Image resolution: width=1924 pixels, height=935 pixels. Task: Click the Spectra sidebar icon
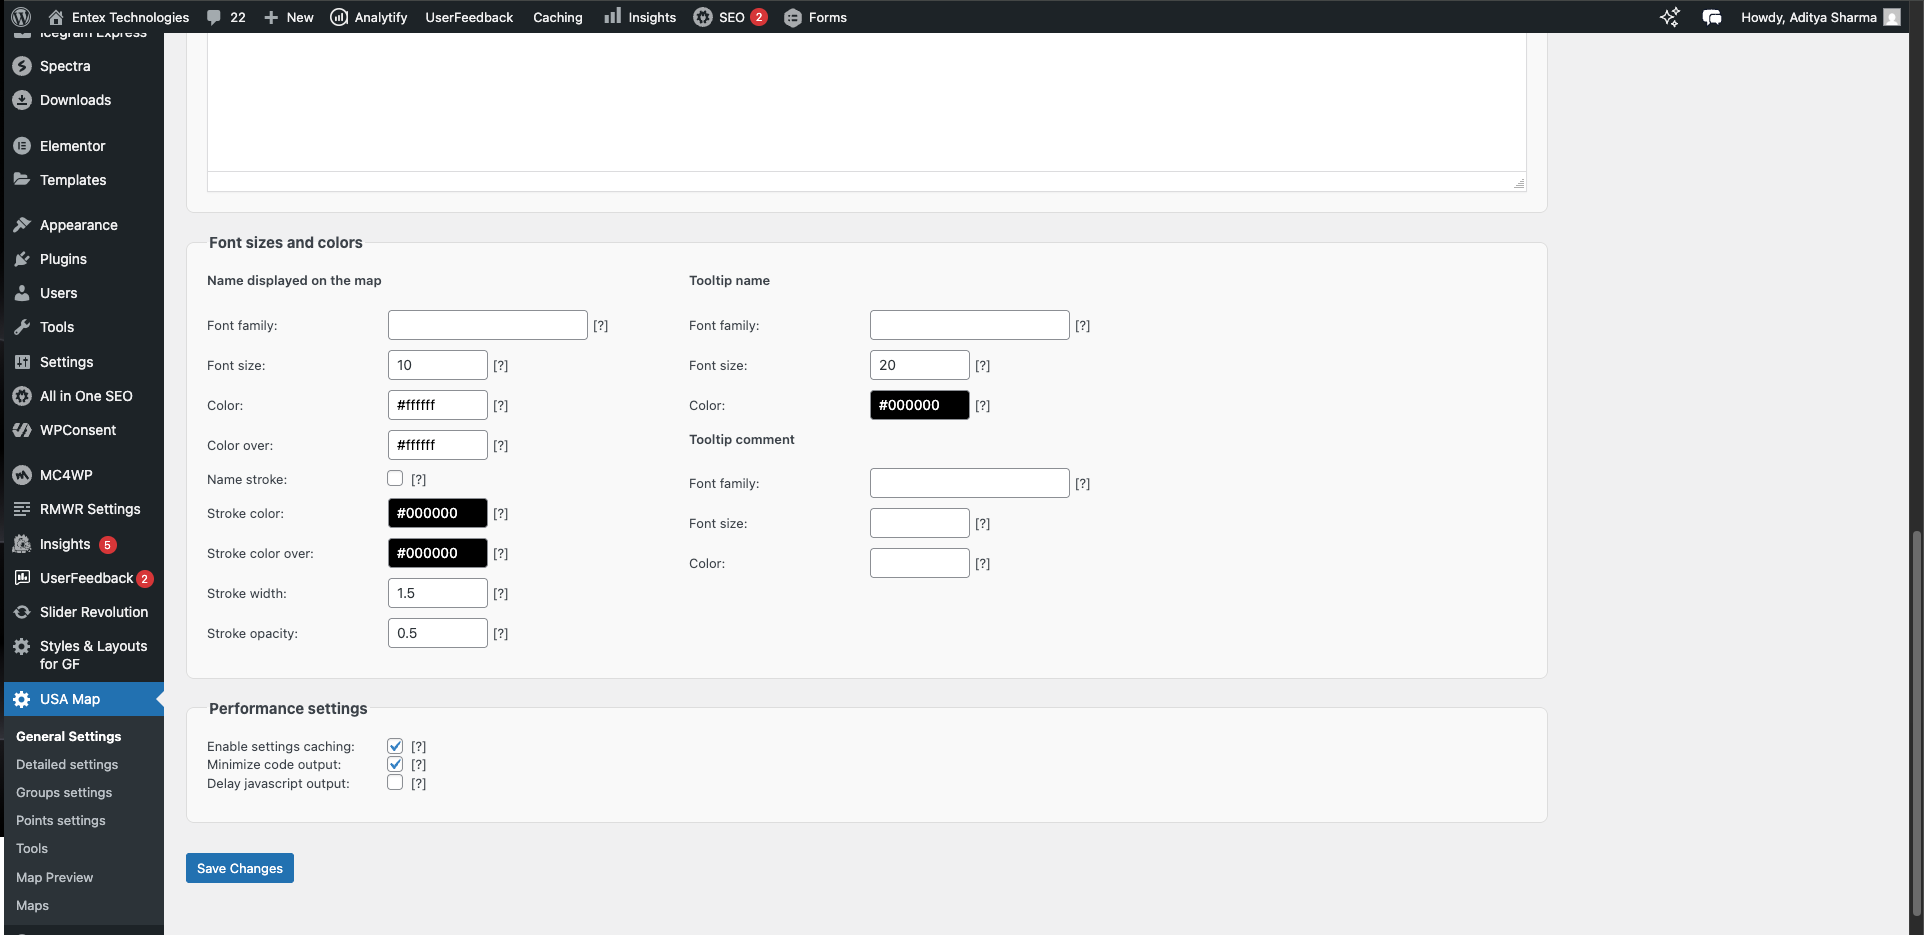(22, 66)
